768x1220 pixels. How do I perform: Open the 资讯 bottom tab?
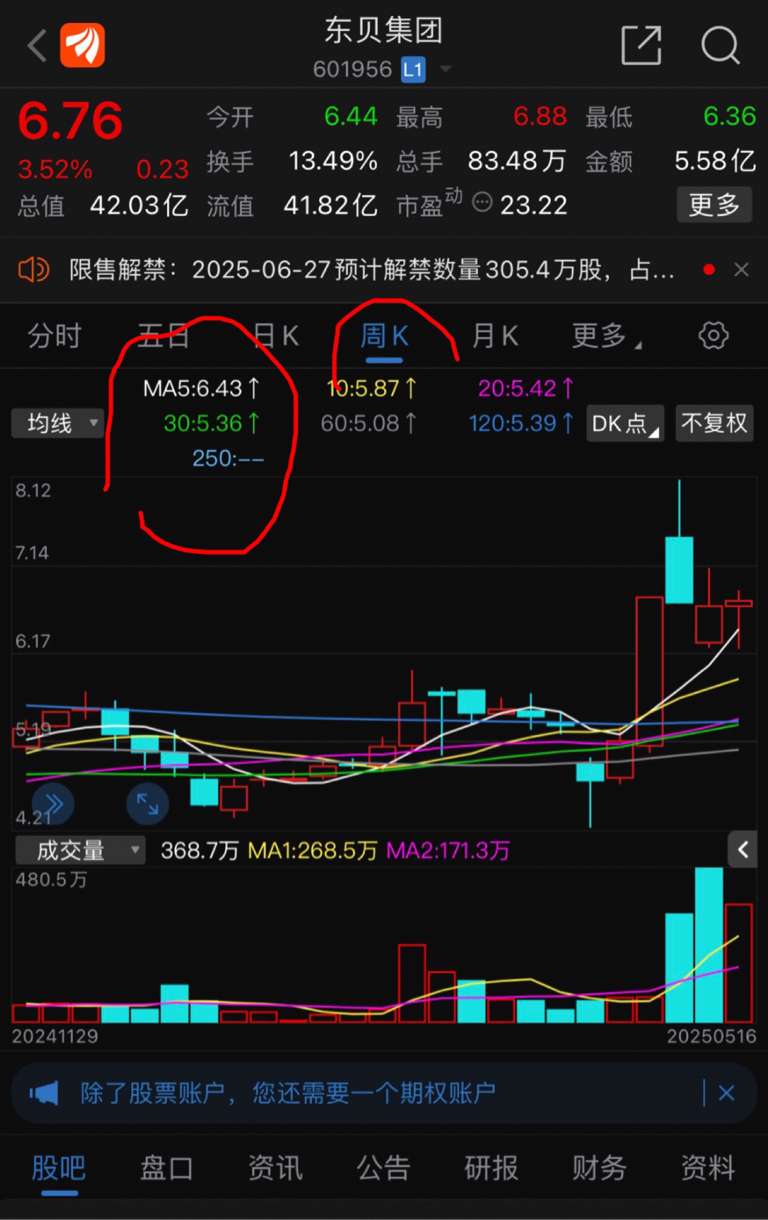tap(275, 1168)
